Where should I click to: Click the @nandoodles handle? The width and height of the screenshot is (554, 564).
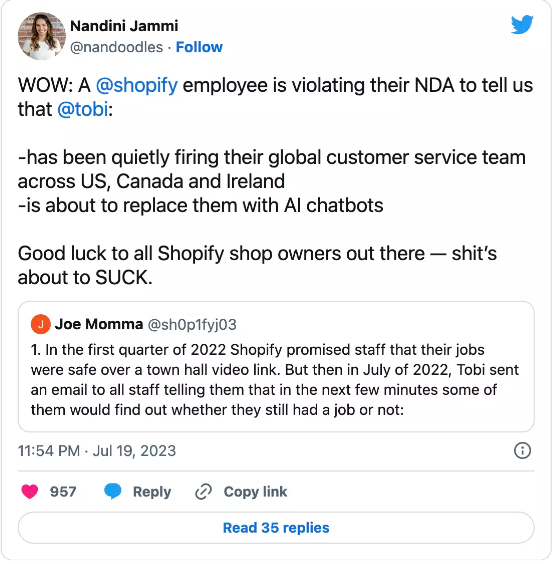tap(116, 47)
